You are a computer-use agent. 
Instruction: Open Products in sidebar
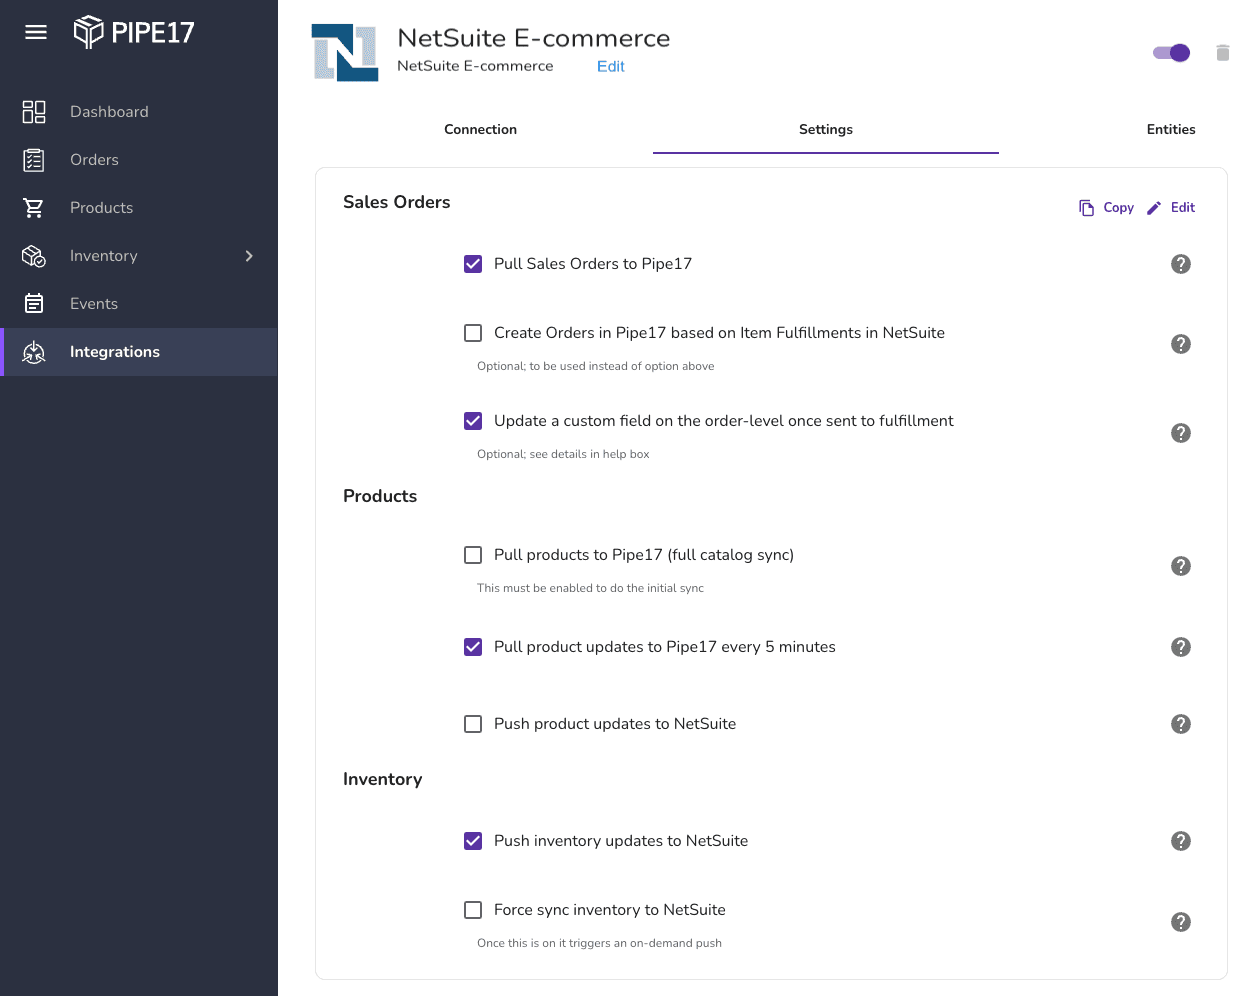[x=101, y=208]
